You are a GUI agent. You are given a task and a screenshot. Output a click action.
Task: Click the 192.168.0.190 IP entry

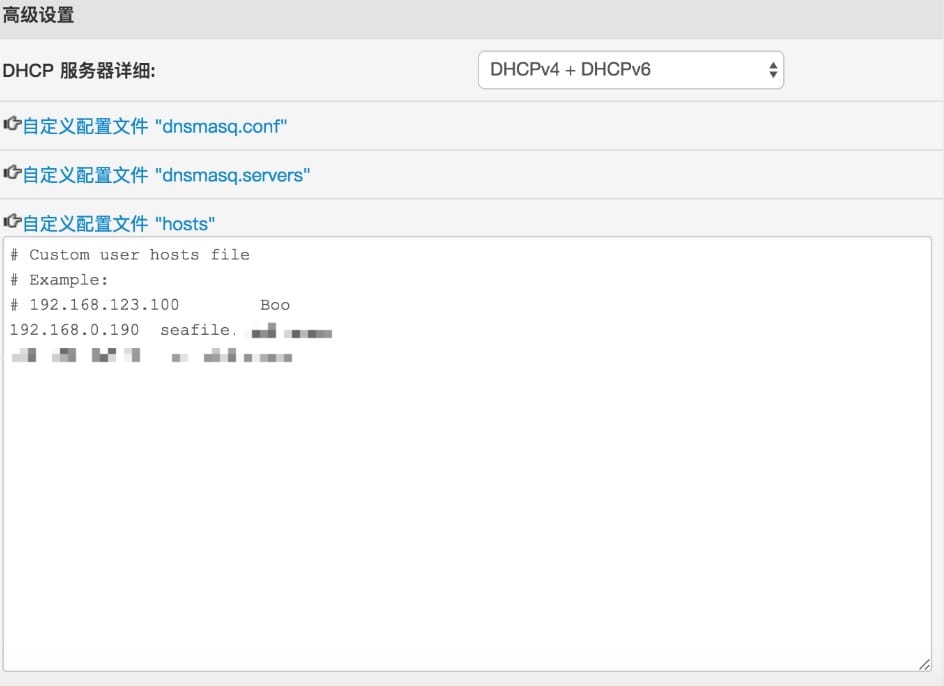pos(75,330)
